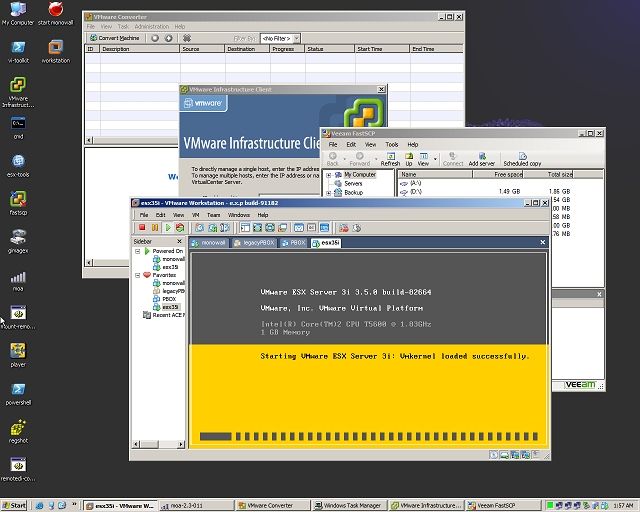Open the start monowall desktop icon
Image resolution: width=640 pixels, height=512 pixels.
56,13
